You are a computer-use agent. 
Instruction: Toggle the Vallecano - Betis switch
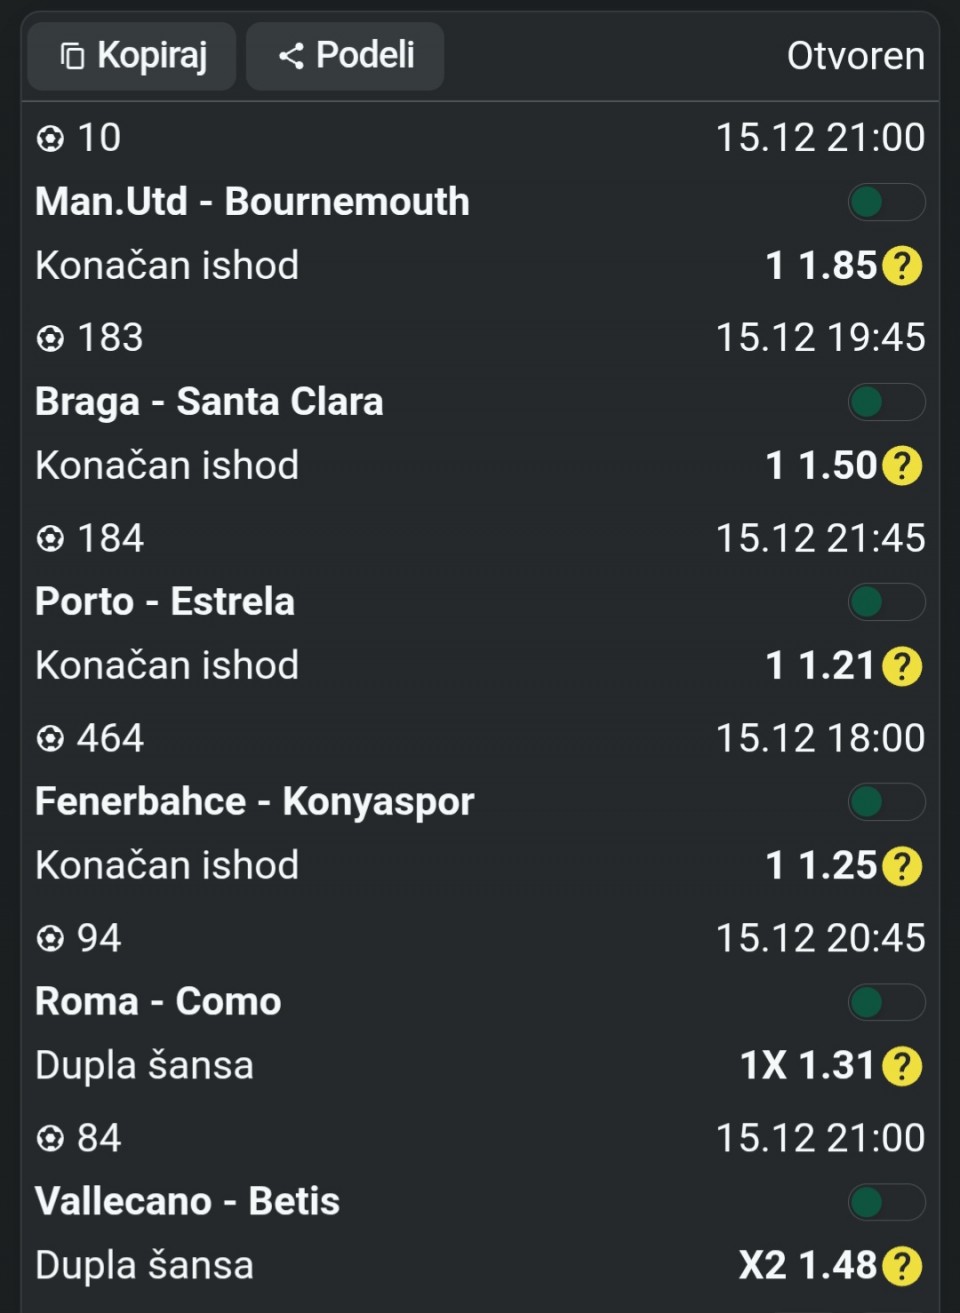[886, 1202]
